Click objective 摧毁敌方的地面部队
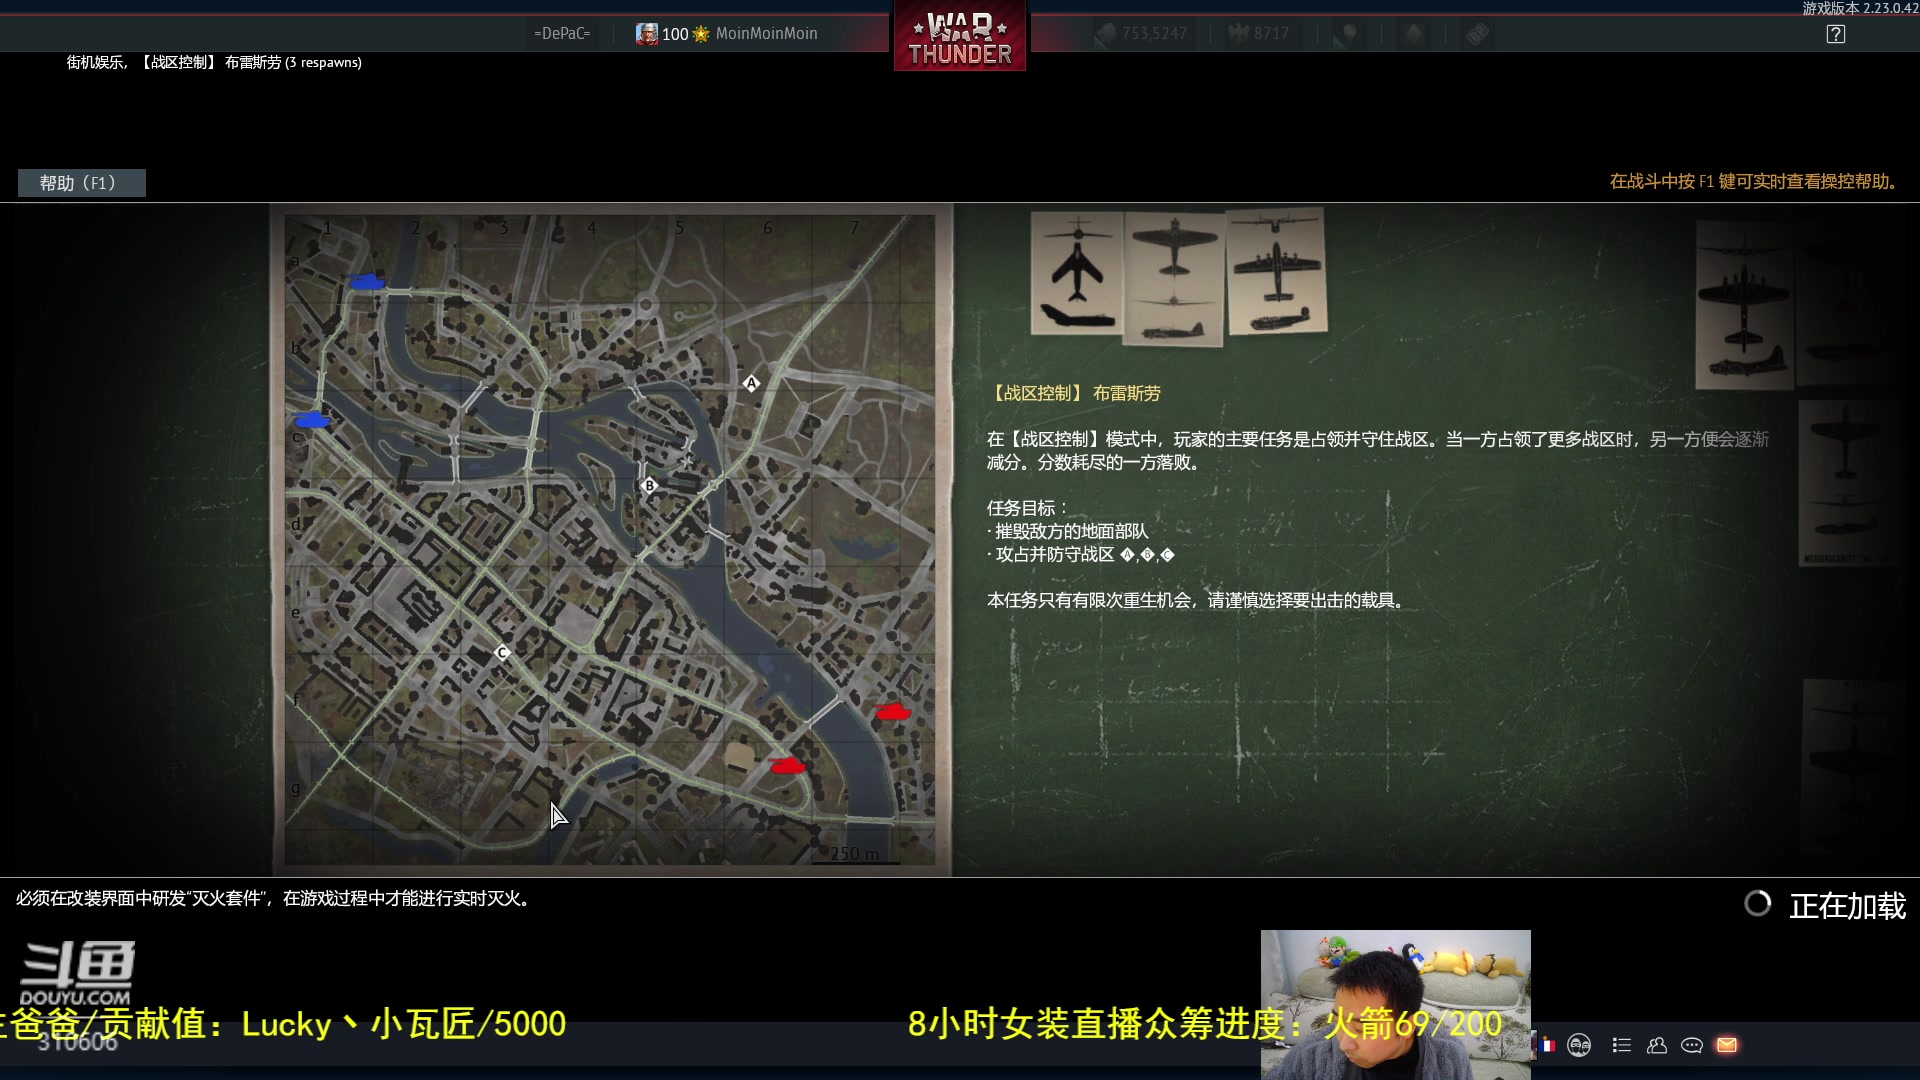 1068,531
